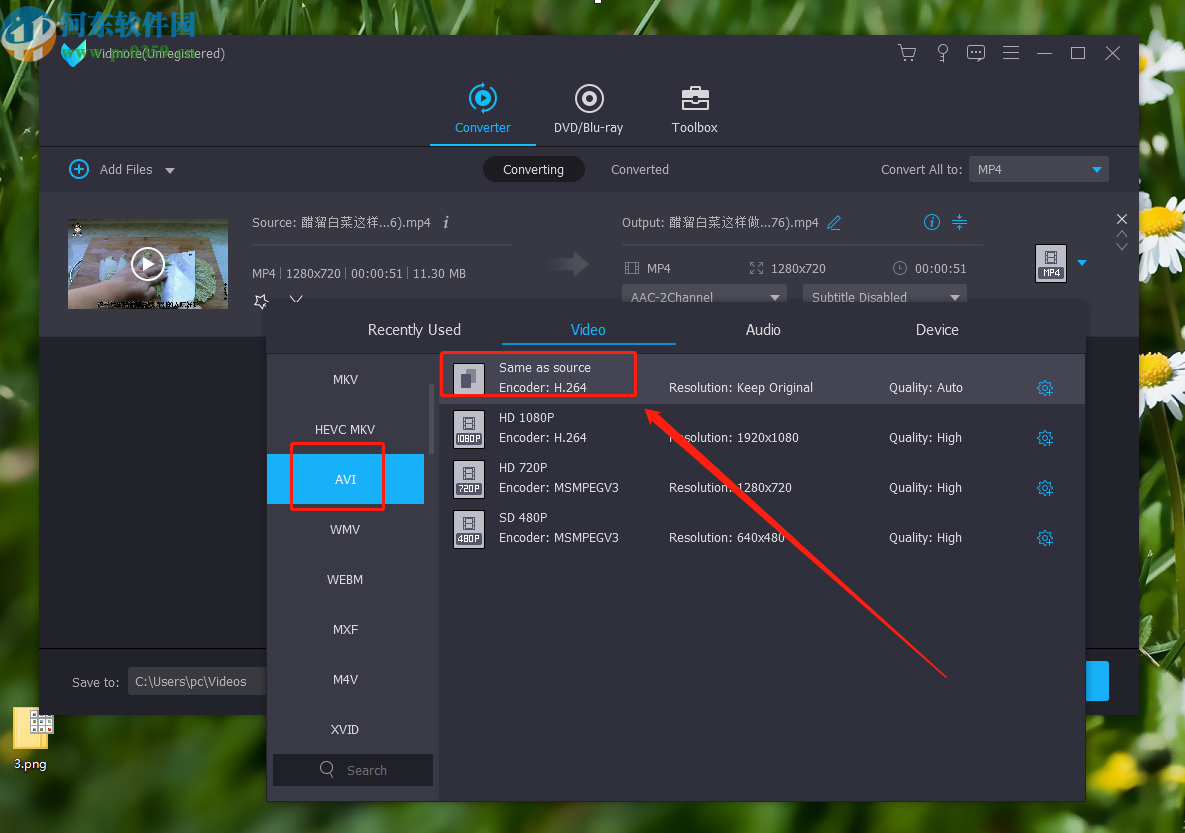
Task: Choose WMV in the format list
Action: coord(345,529)
